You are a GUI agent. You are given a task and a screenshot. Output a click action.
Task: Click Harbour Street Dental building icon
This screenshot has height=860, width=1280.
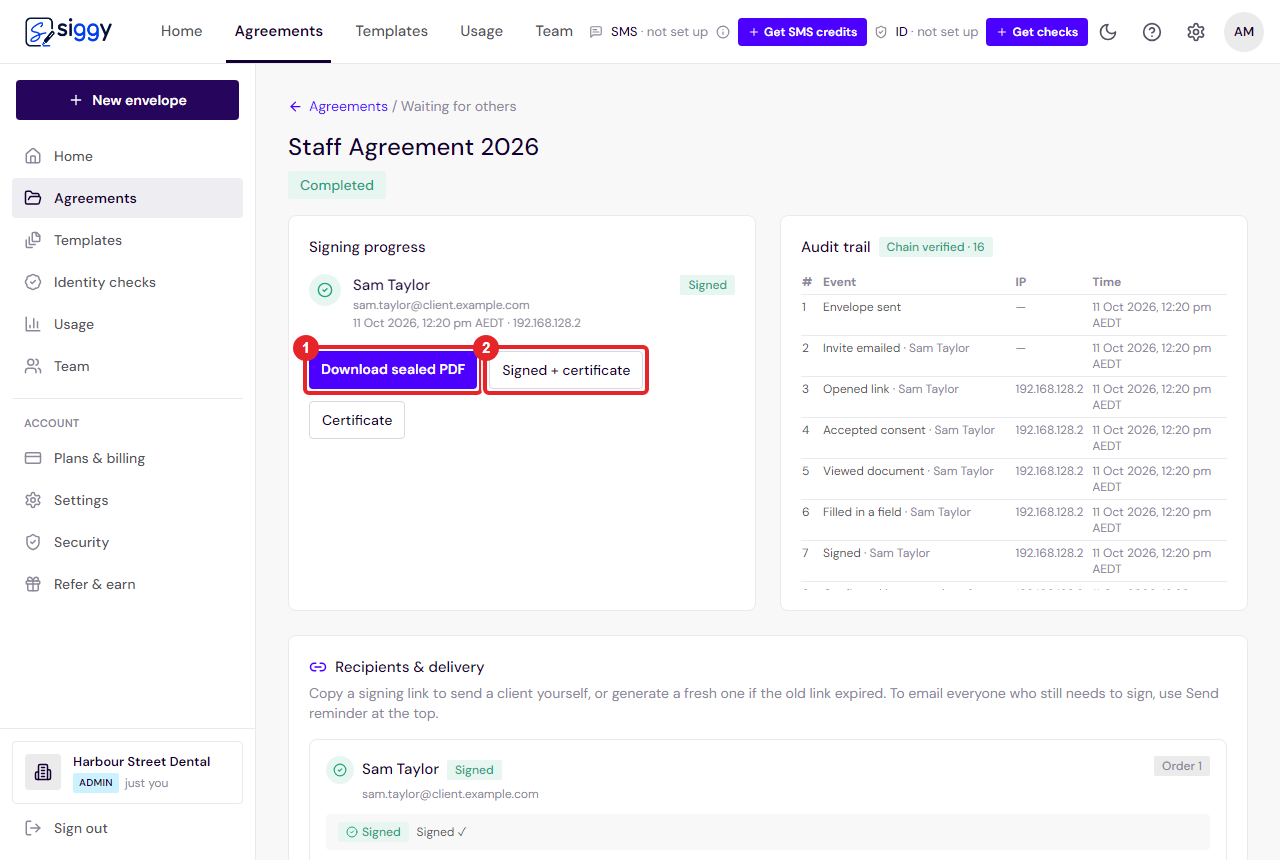pos(43,772)
